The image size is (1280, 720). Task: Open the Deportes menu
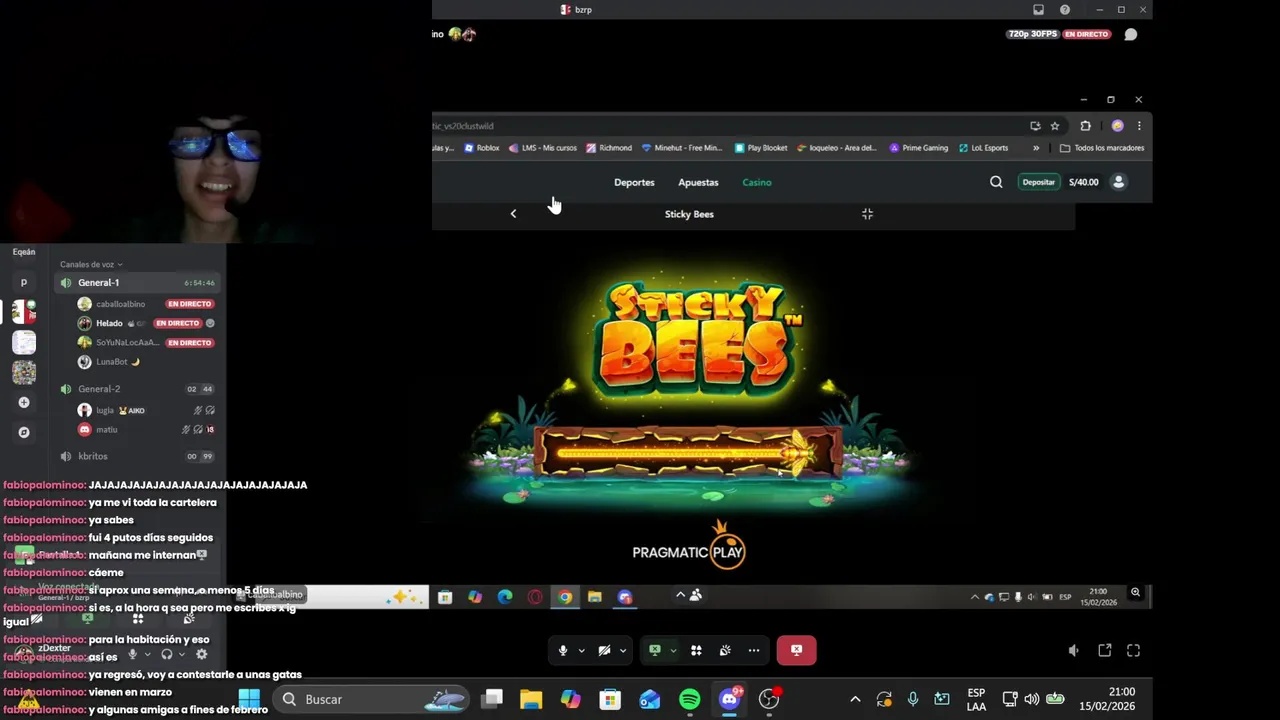(634, 182)
